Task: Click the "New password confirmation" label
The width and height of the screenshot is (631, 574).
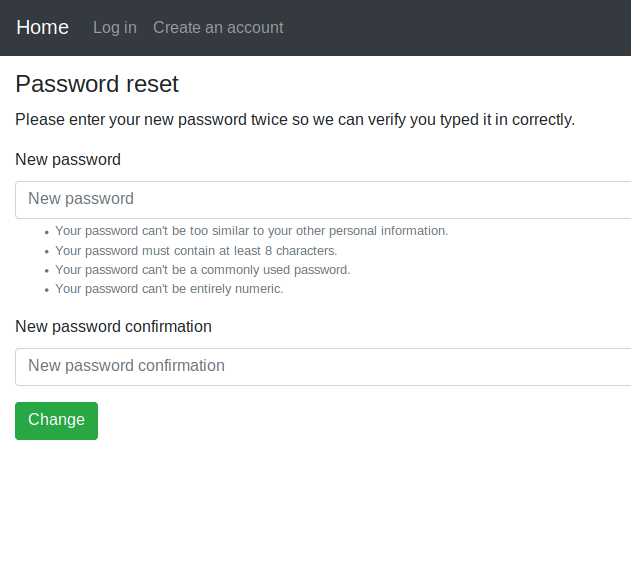Action: point(113,326)
